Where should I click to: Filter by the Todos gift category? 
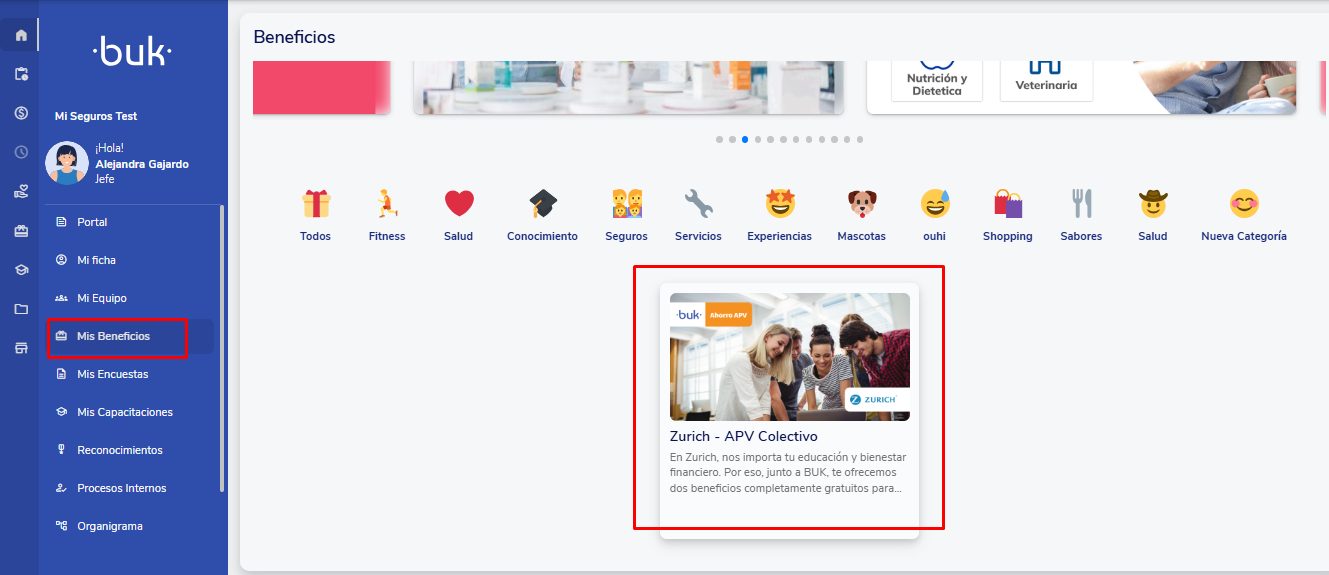click(315, 204)
